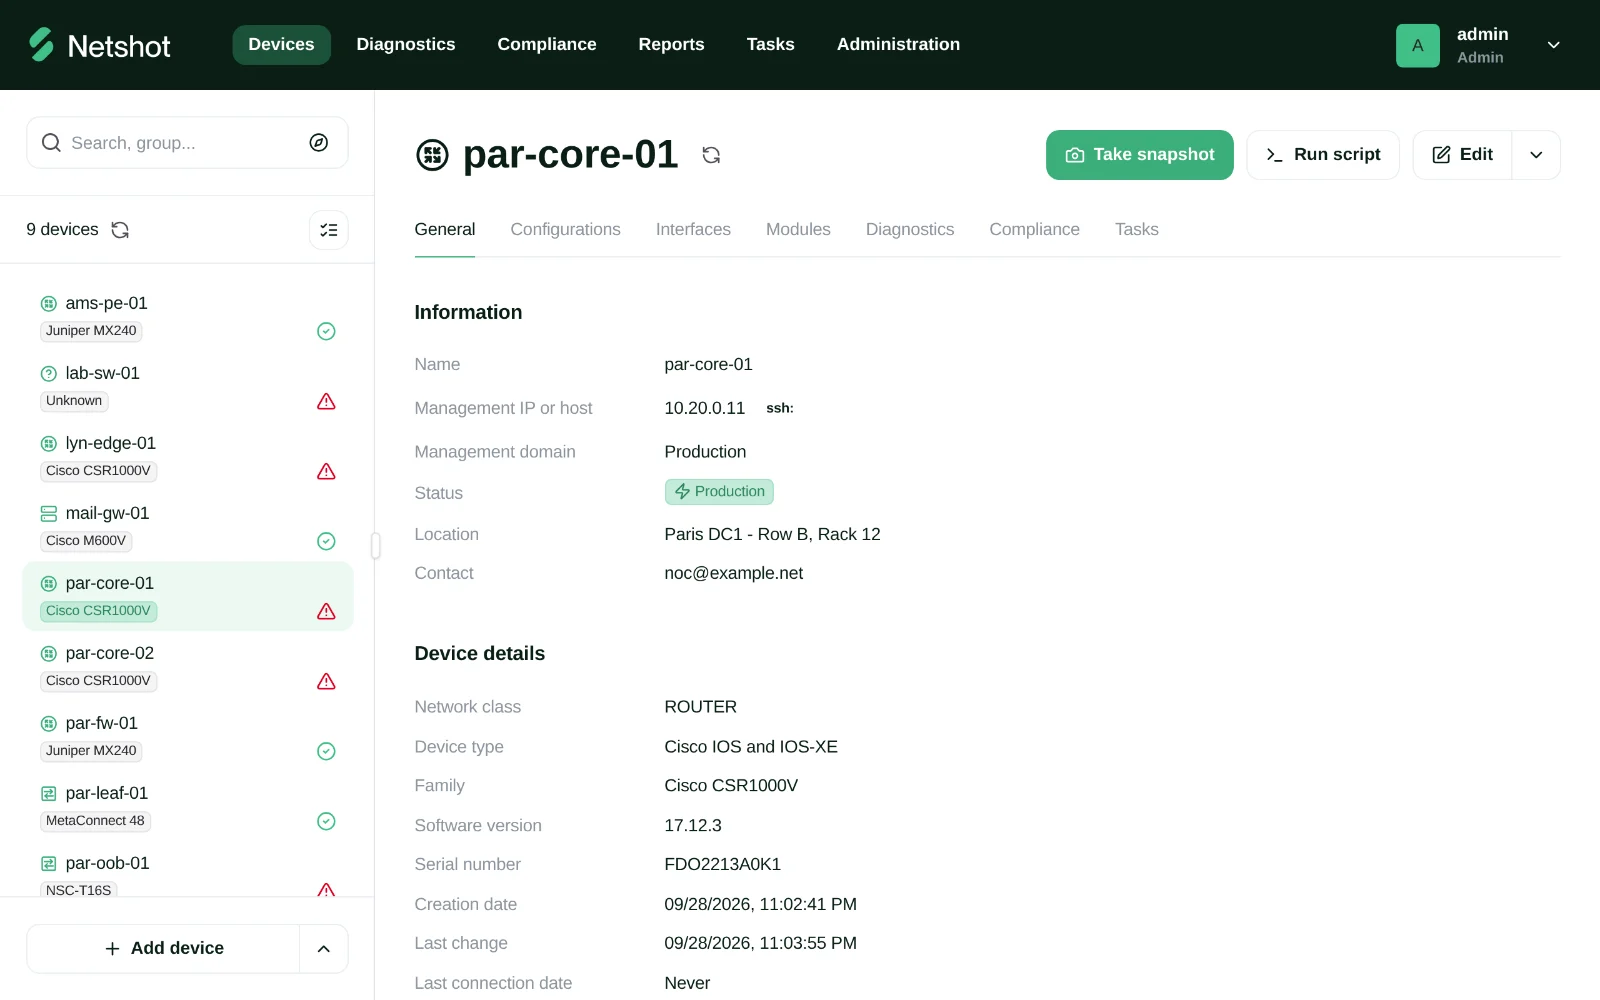Open the Compliance top menu
Viewport: 1600px width, 1000px height.
click(547, 45)
